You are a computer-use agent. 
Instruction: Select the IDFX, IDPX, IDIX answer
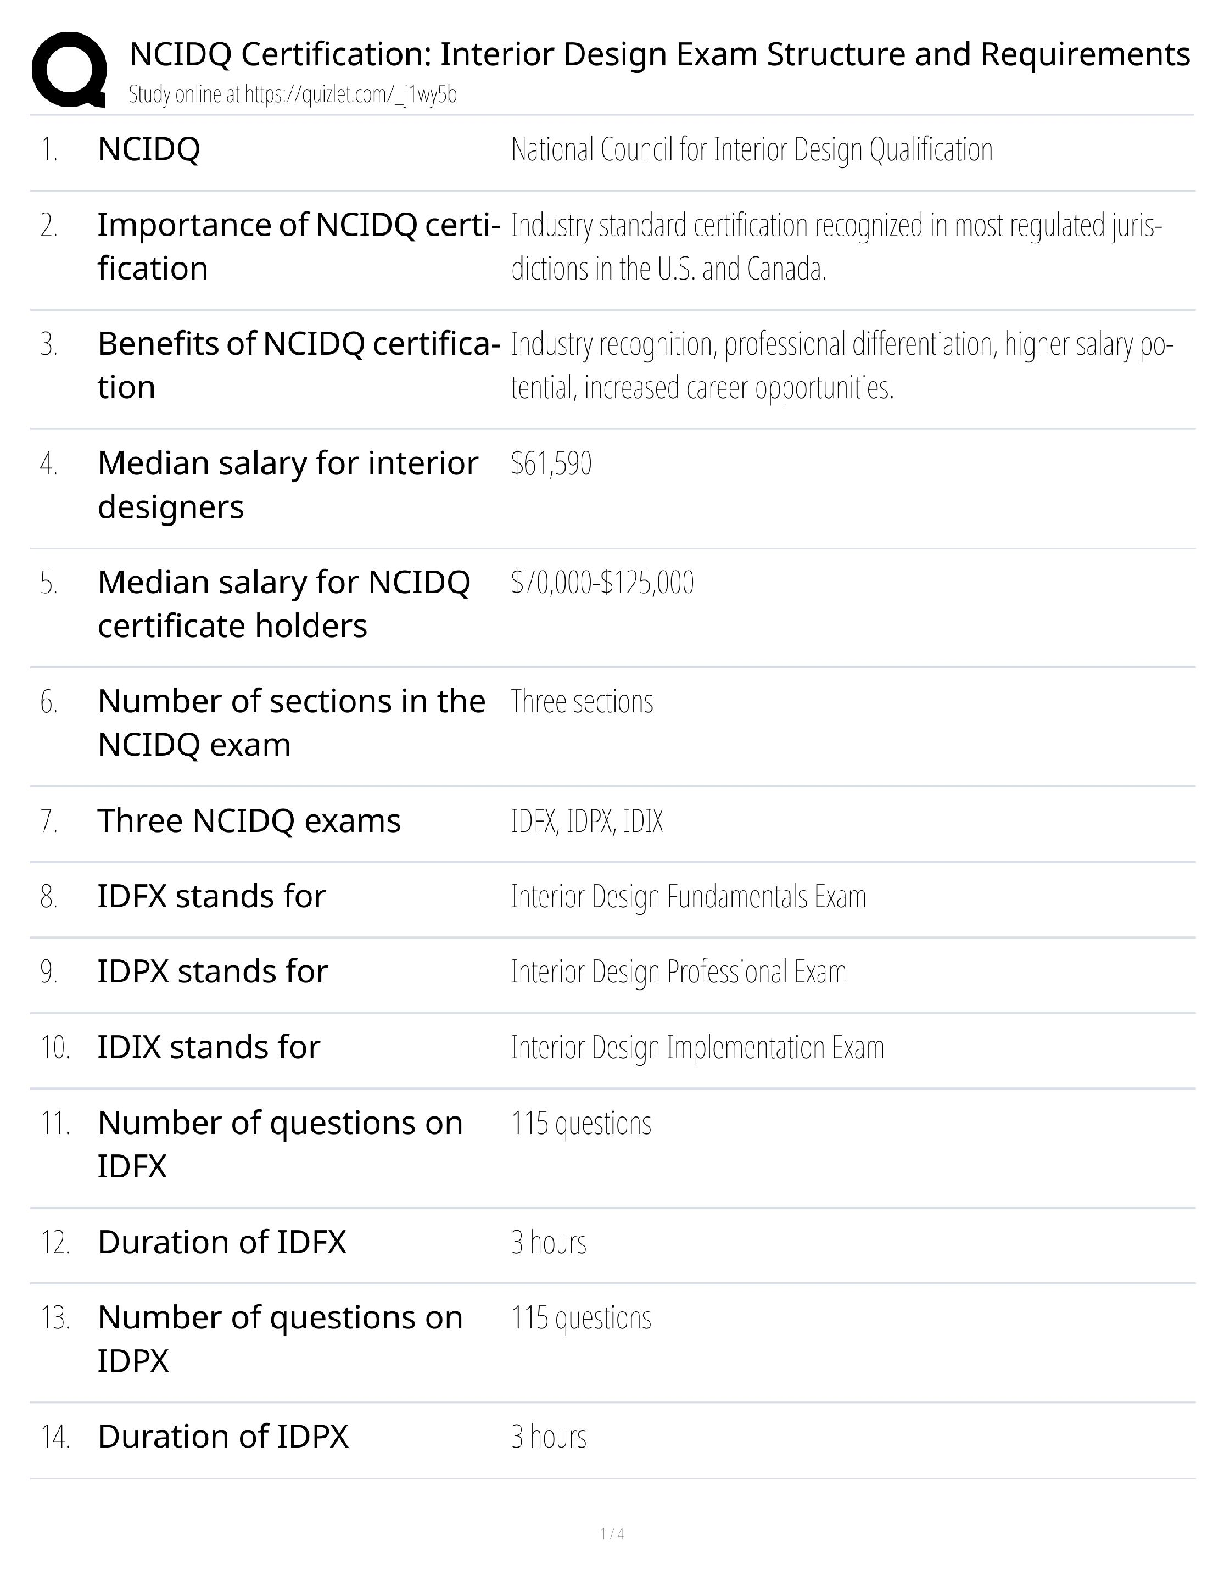coord(587,821)
